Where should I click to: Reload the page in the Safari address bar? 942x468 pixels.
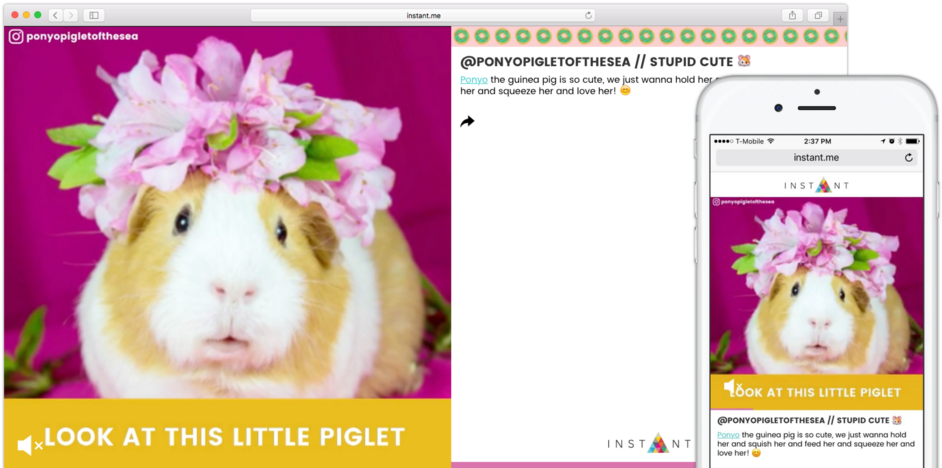click(x=588, y=15)
